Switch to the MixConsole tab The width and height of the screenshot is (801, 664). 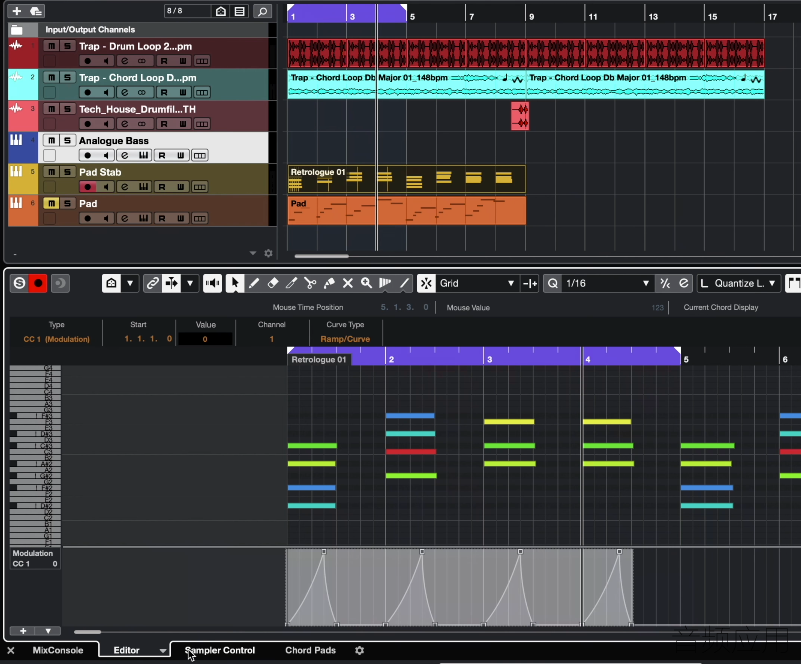(58, 650)
